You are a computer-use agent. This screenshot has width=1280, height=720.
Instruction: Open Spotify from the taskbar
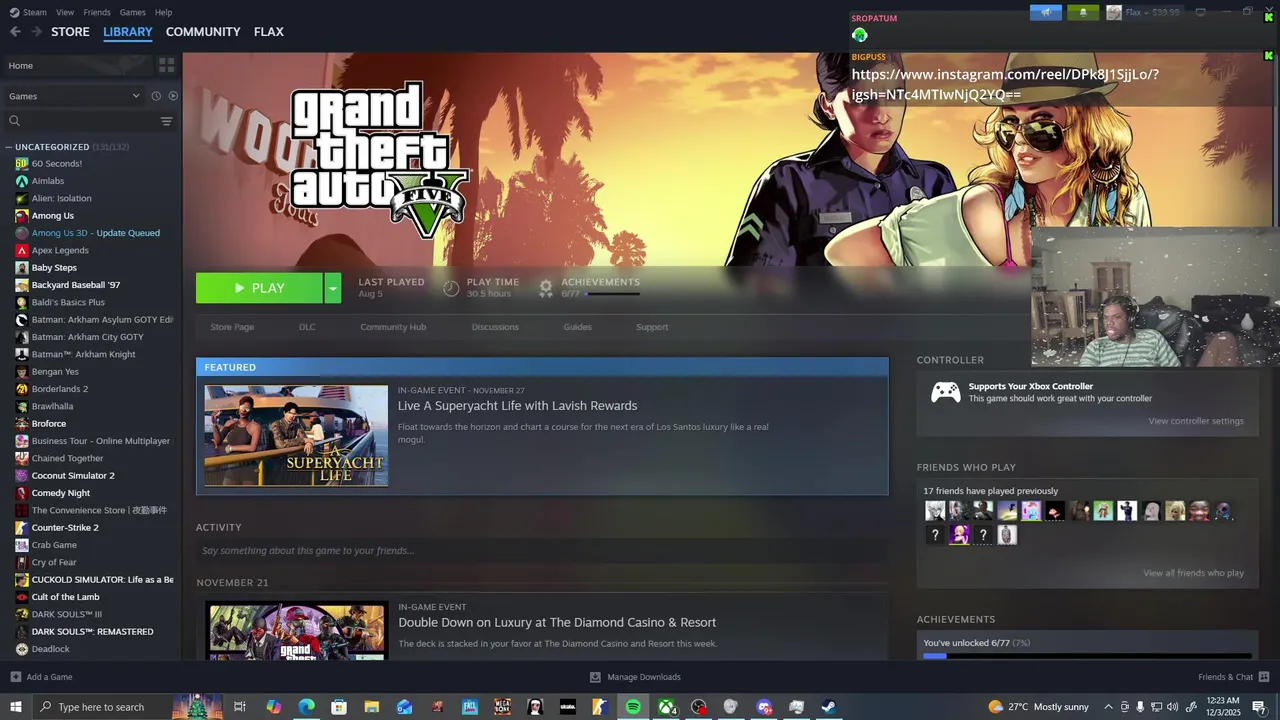(x=633, y=707)
